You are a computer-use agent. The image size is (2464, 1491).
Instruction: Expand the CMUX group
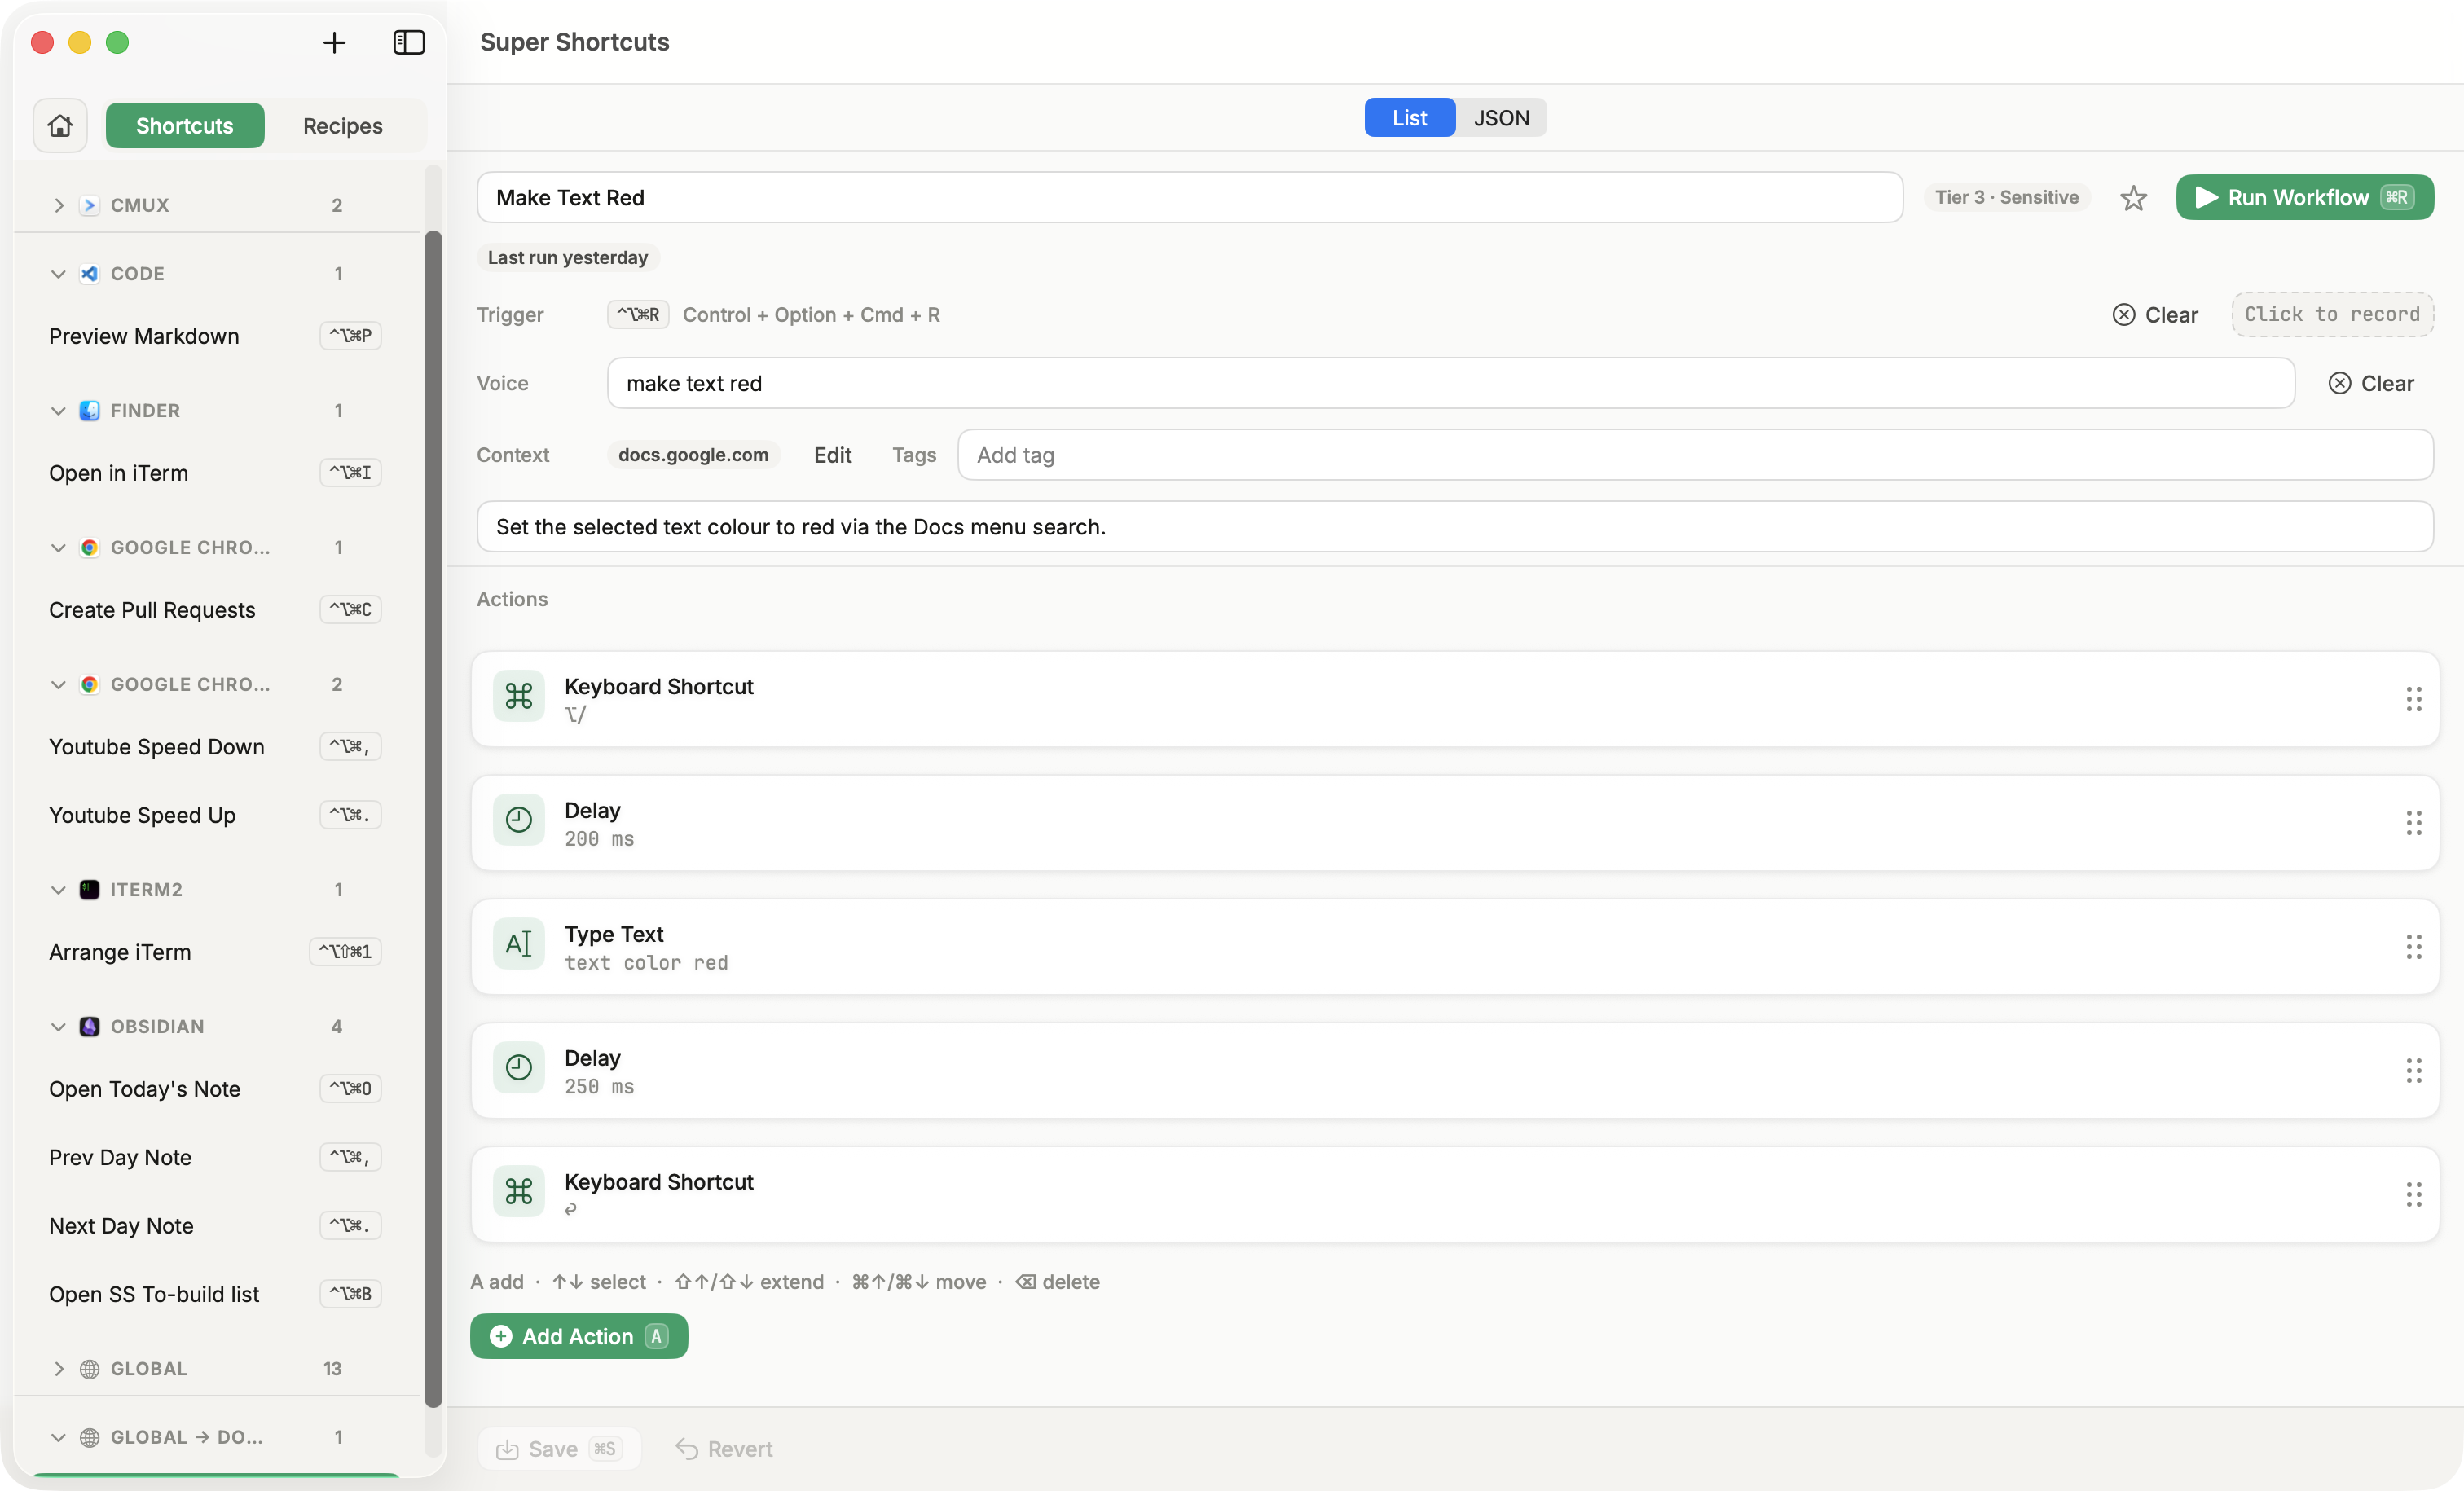point(58,205)
